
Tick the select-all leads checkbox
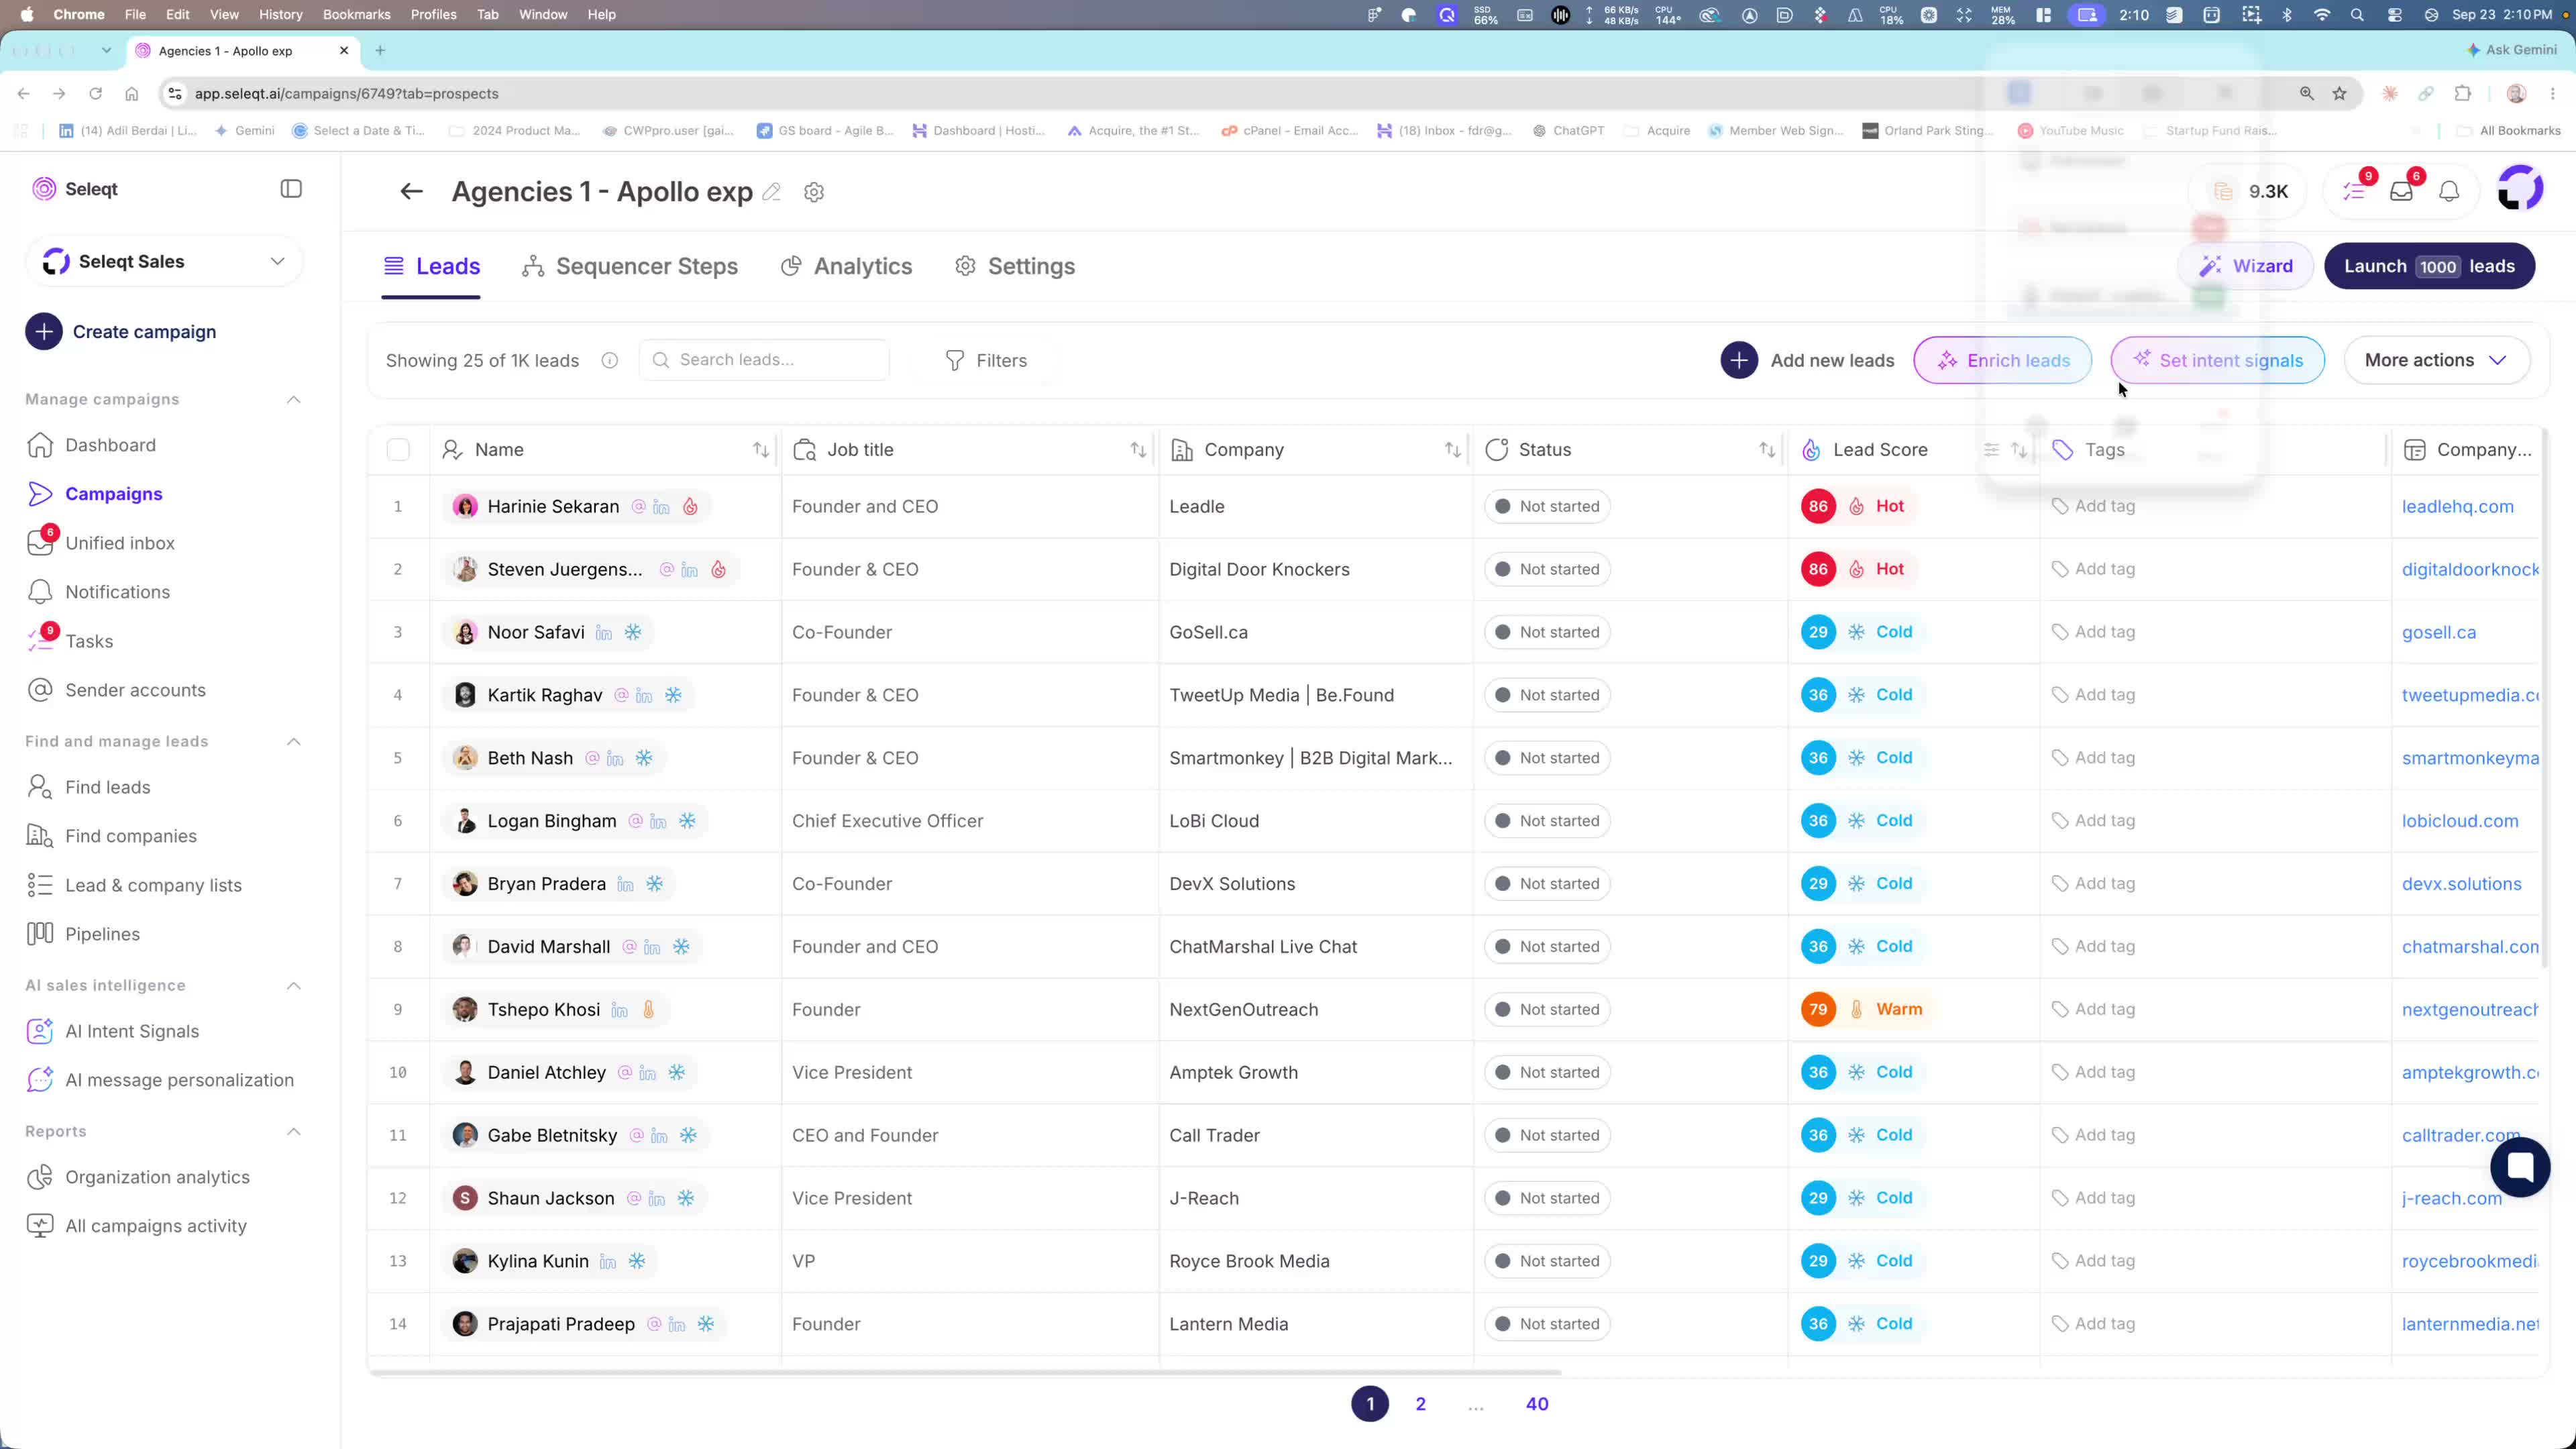tap(398, 450)
